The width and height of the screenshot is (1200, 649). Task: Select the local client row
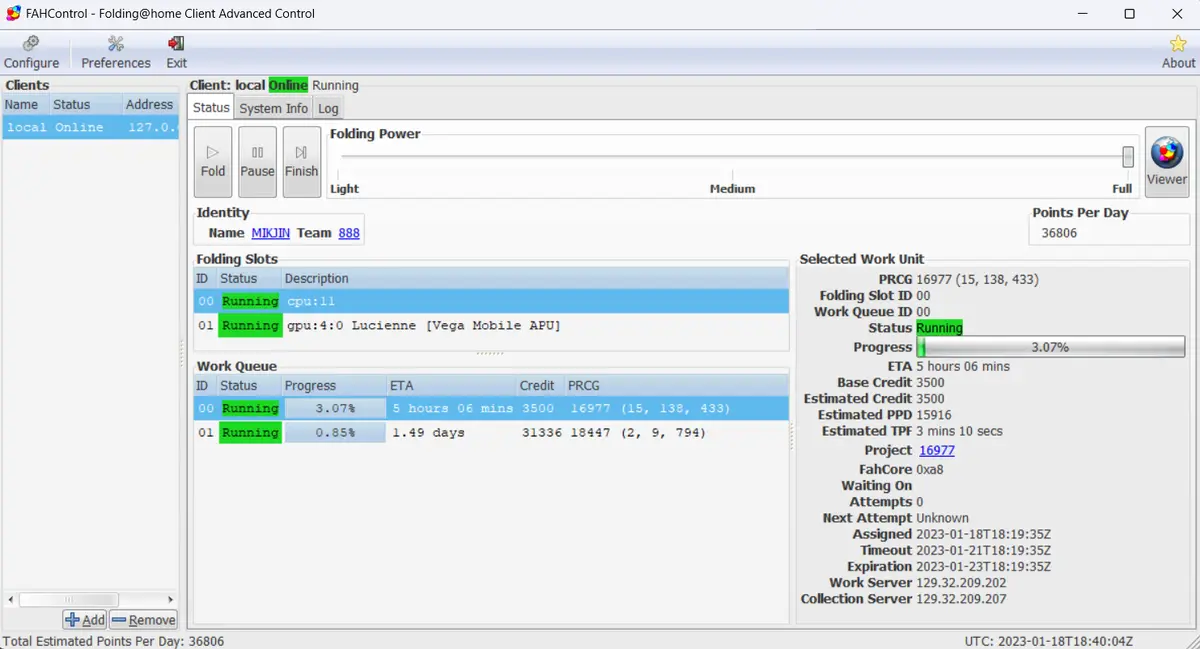pyautogui.click(x=91, y=128)
